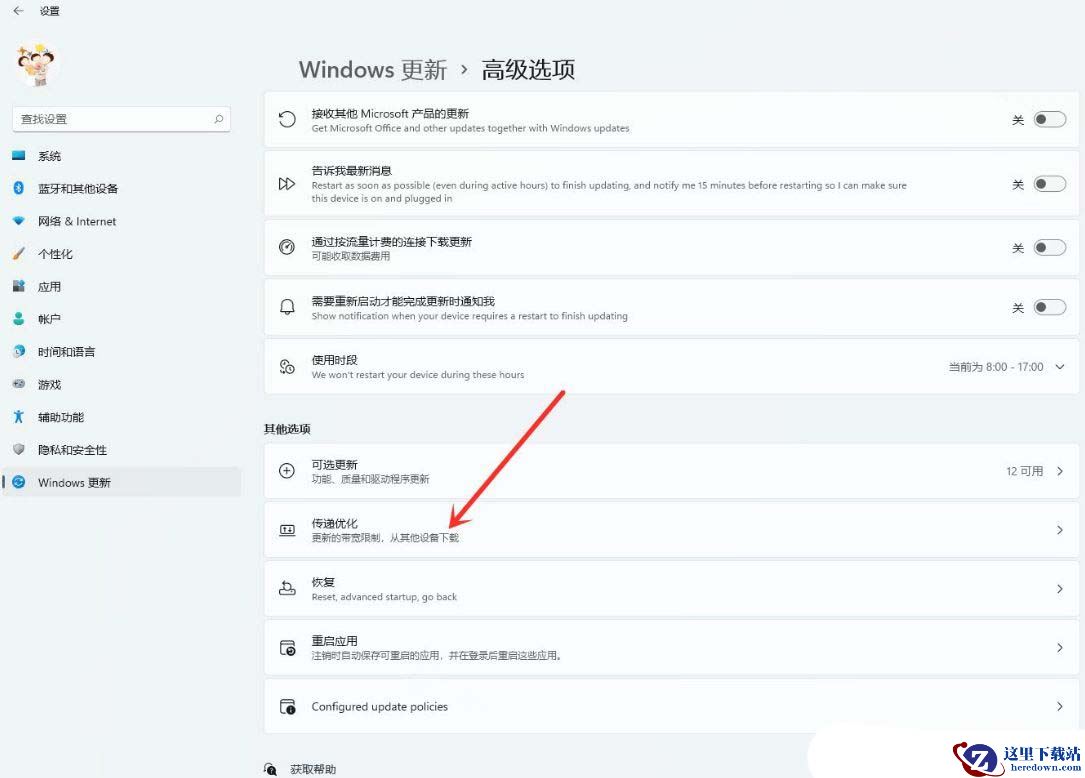The height and width of the screenshot is (778, 1085).
Task: Click the 隐私和安全性 shield icon
Action: 19,449
